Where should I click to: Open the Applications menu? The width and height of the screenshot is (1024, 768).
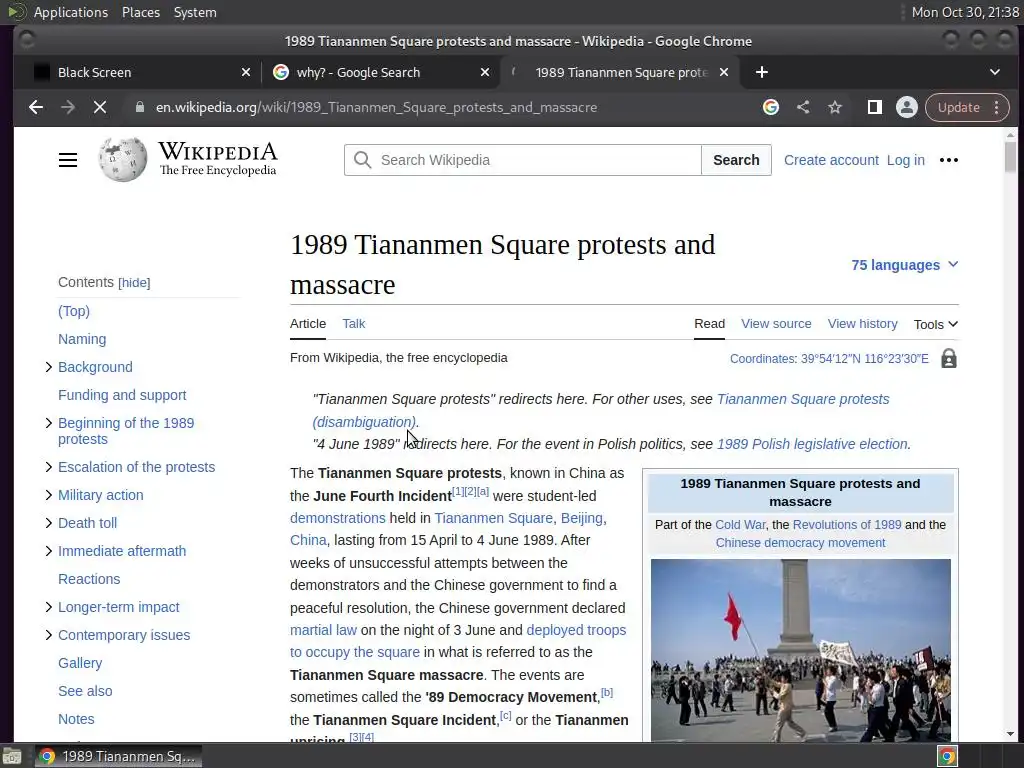[71, 12]
